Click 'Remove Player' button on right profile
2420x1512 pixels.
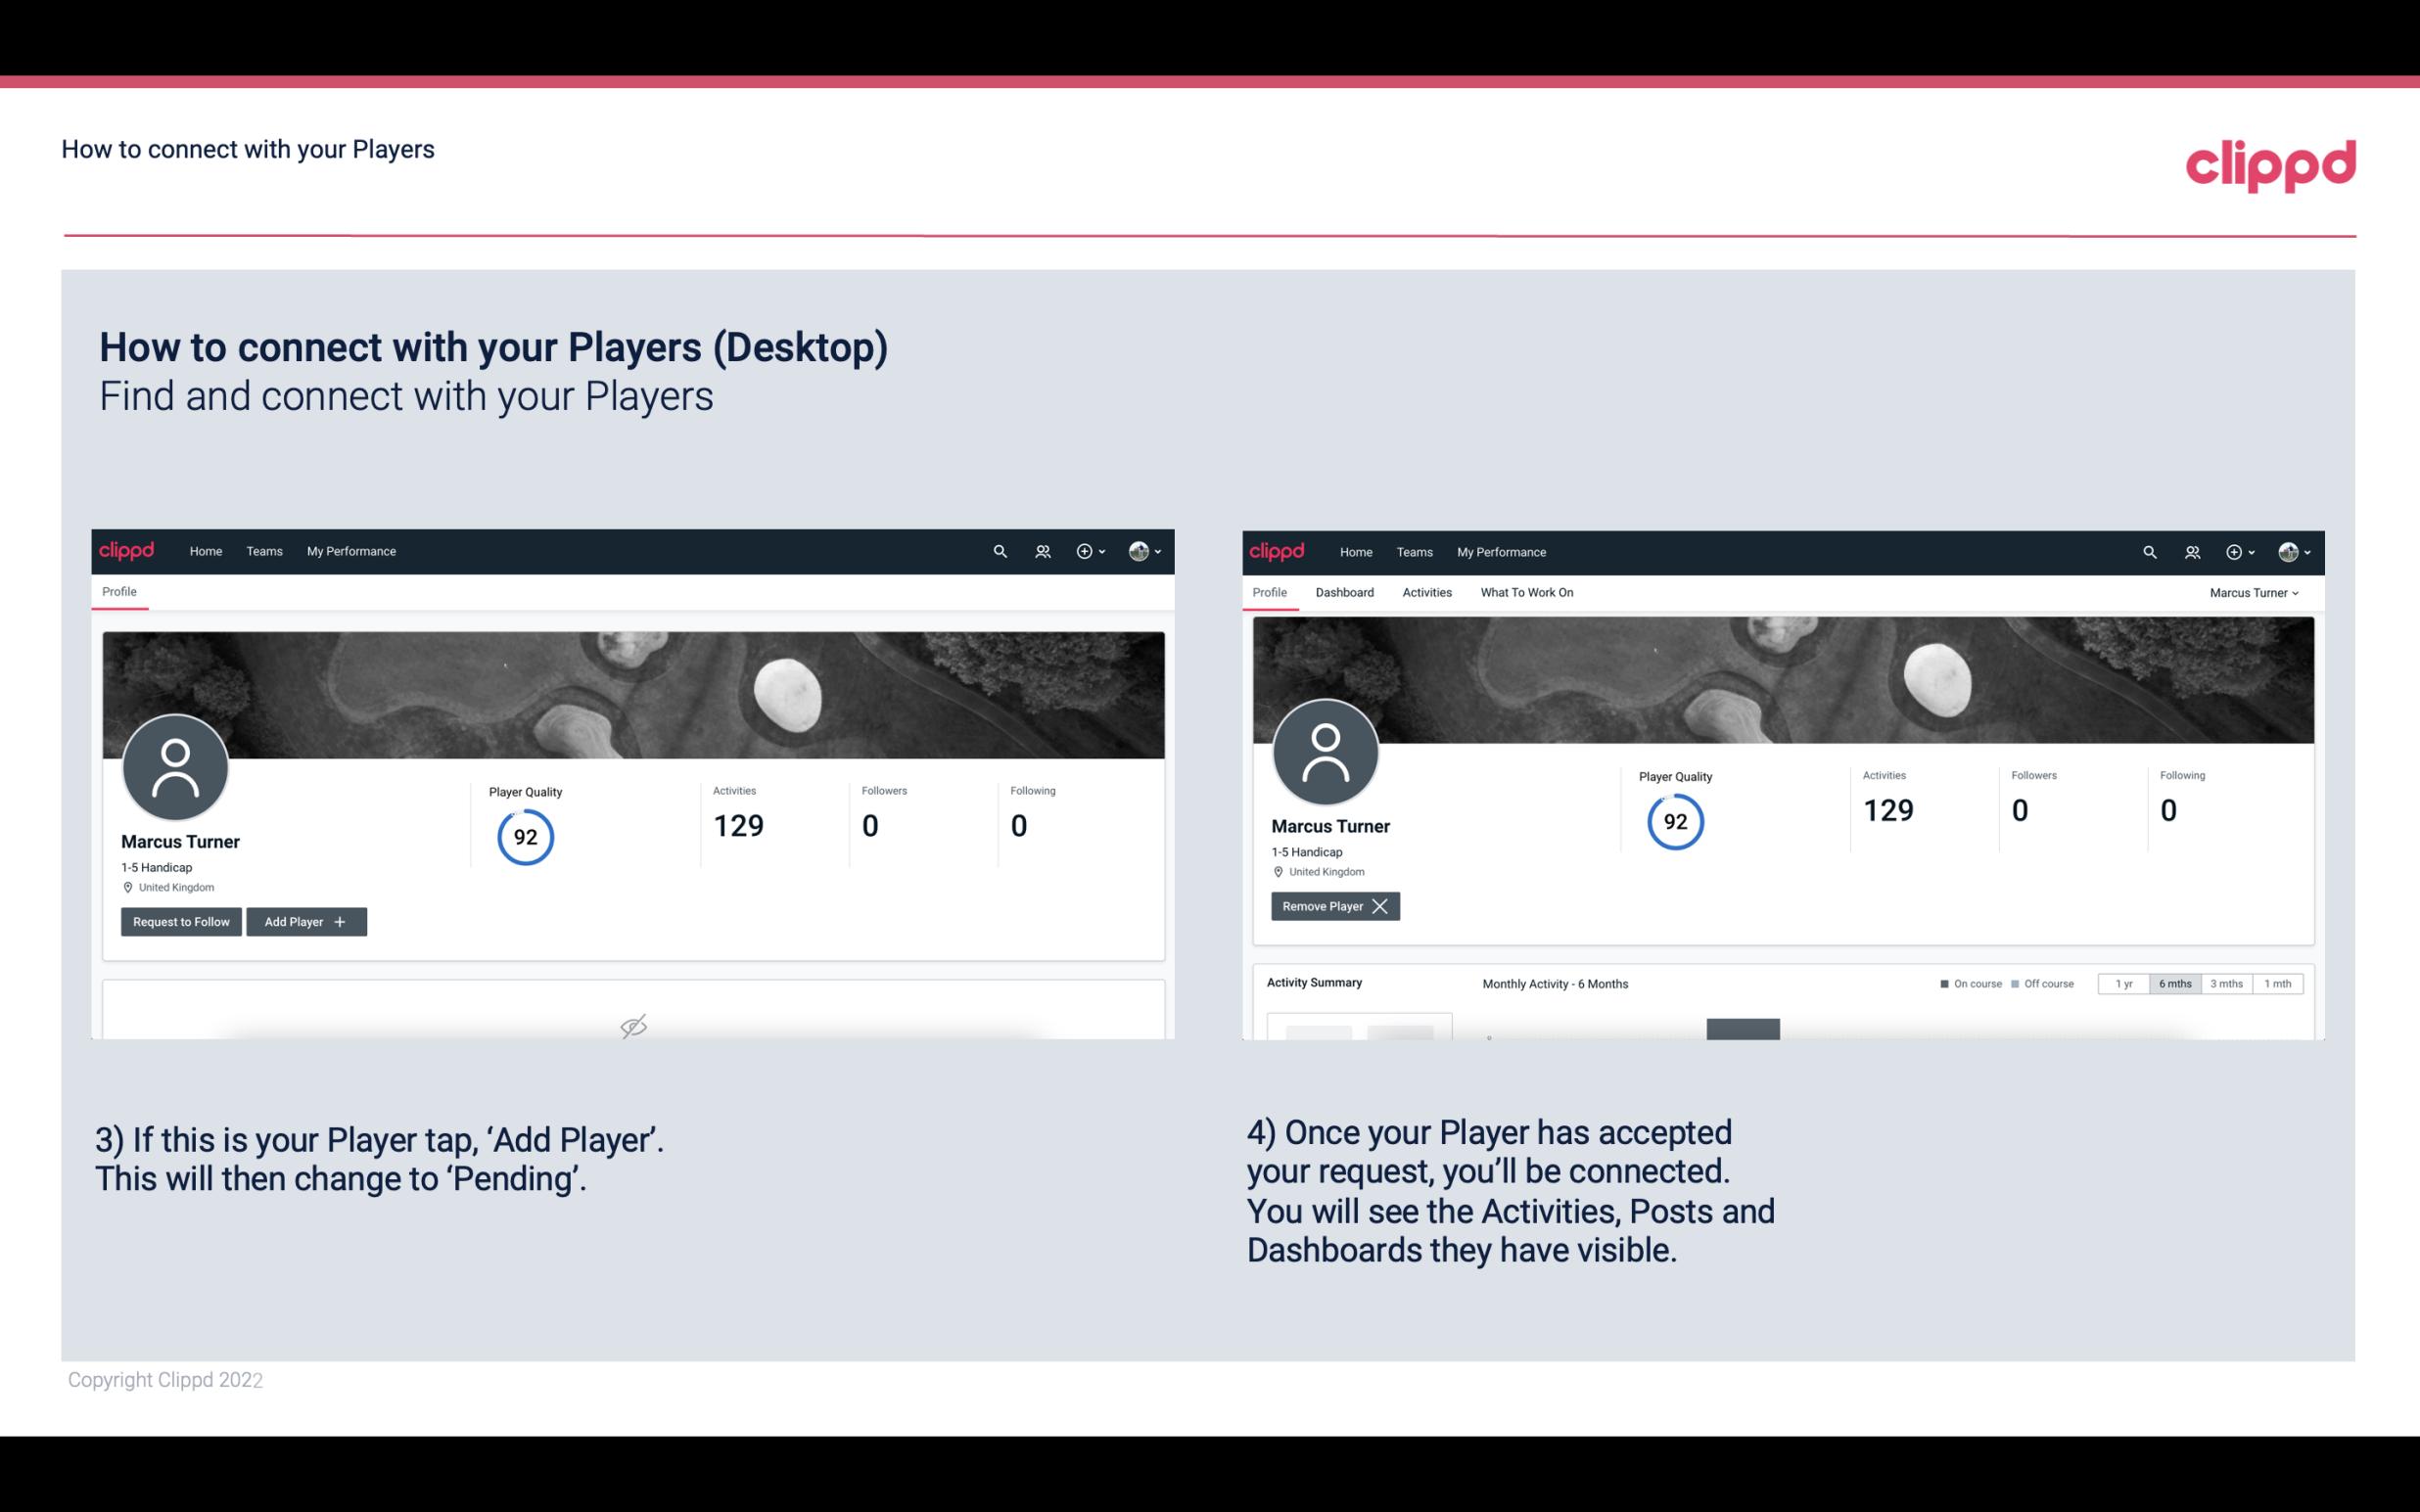click(x=1332, y=906)
